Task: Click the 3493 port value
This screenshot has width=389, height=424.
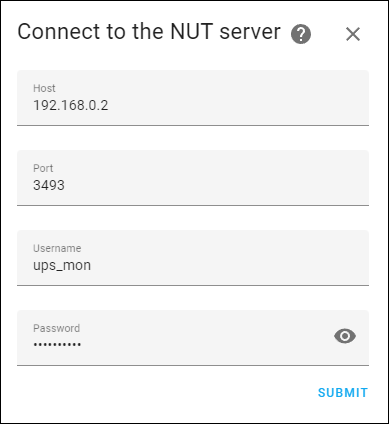Action: pos(49,185)
